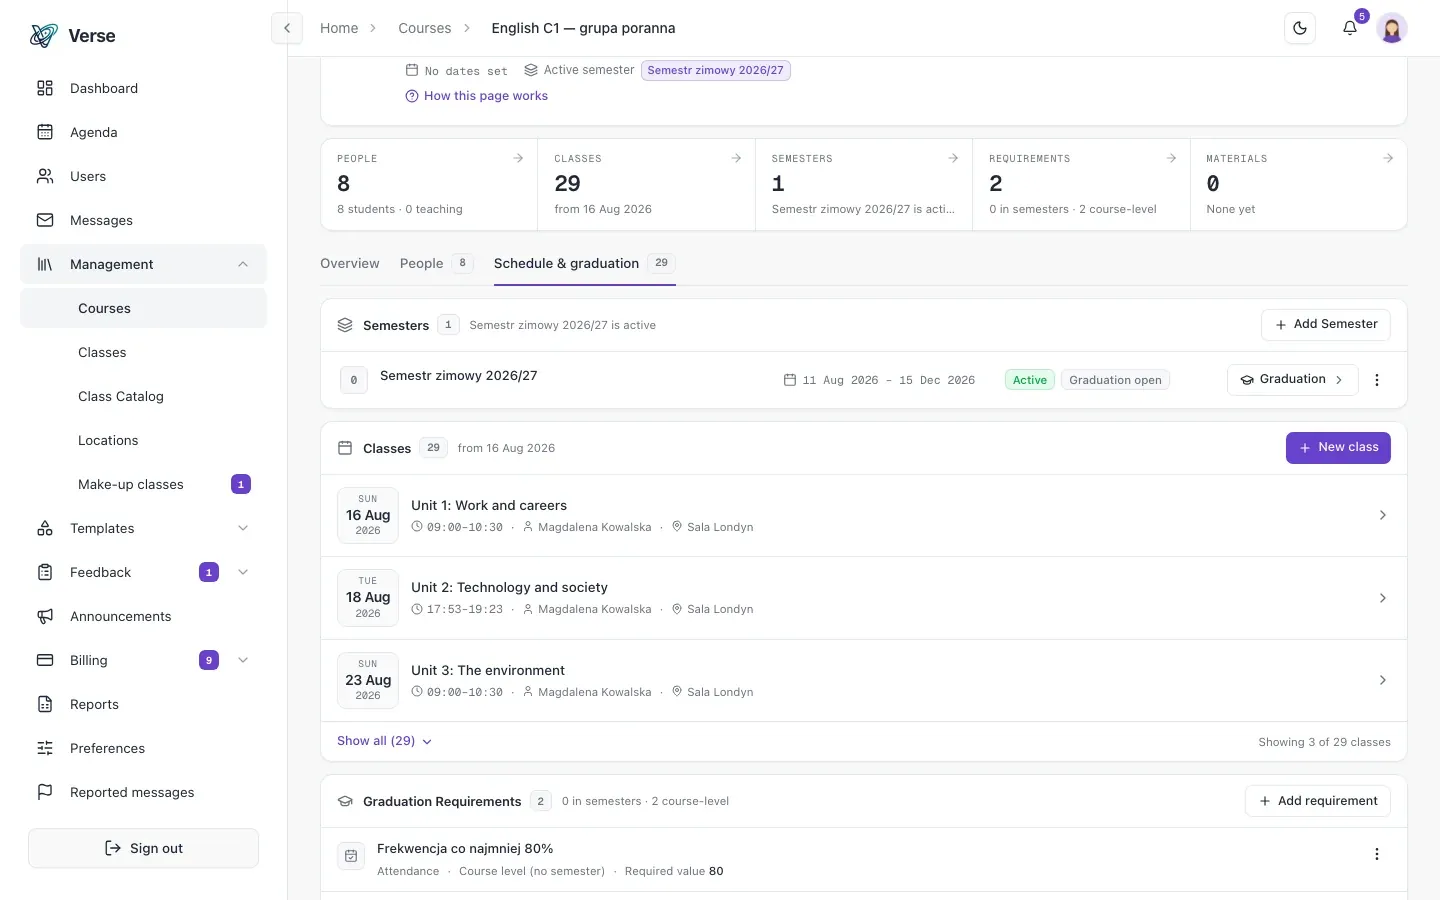The width and height of the screenshot is (1440, 900).
Task: Collapse sidebar with back chevron button
Action: 287,28
